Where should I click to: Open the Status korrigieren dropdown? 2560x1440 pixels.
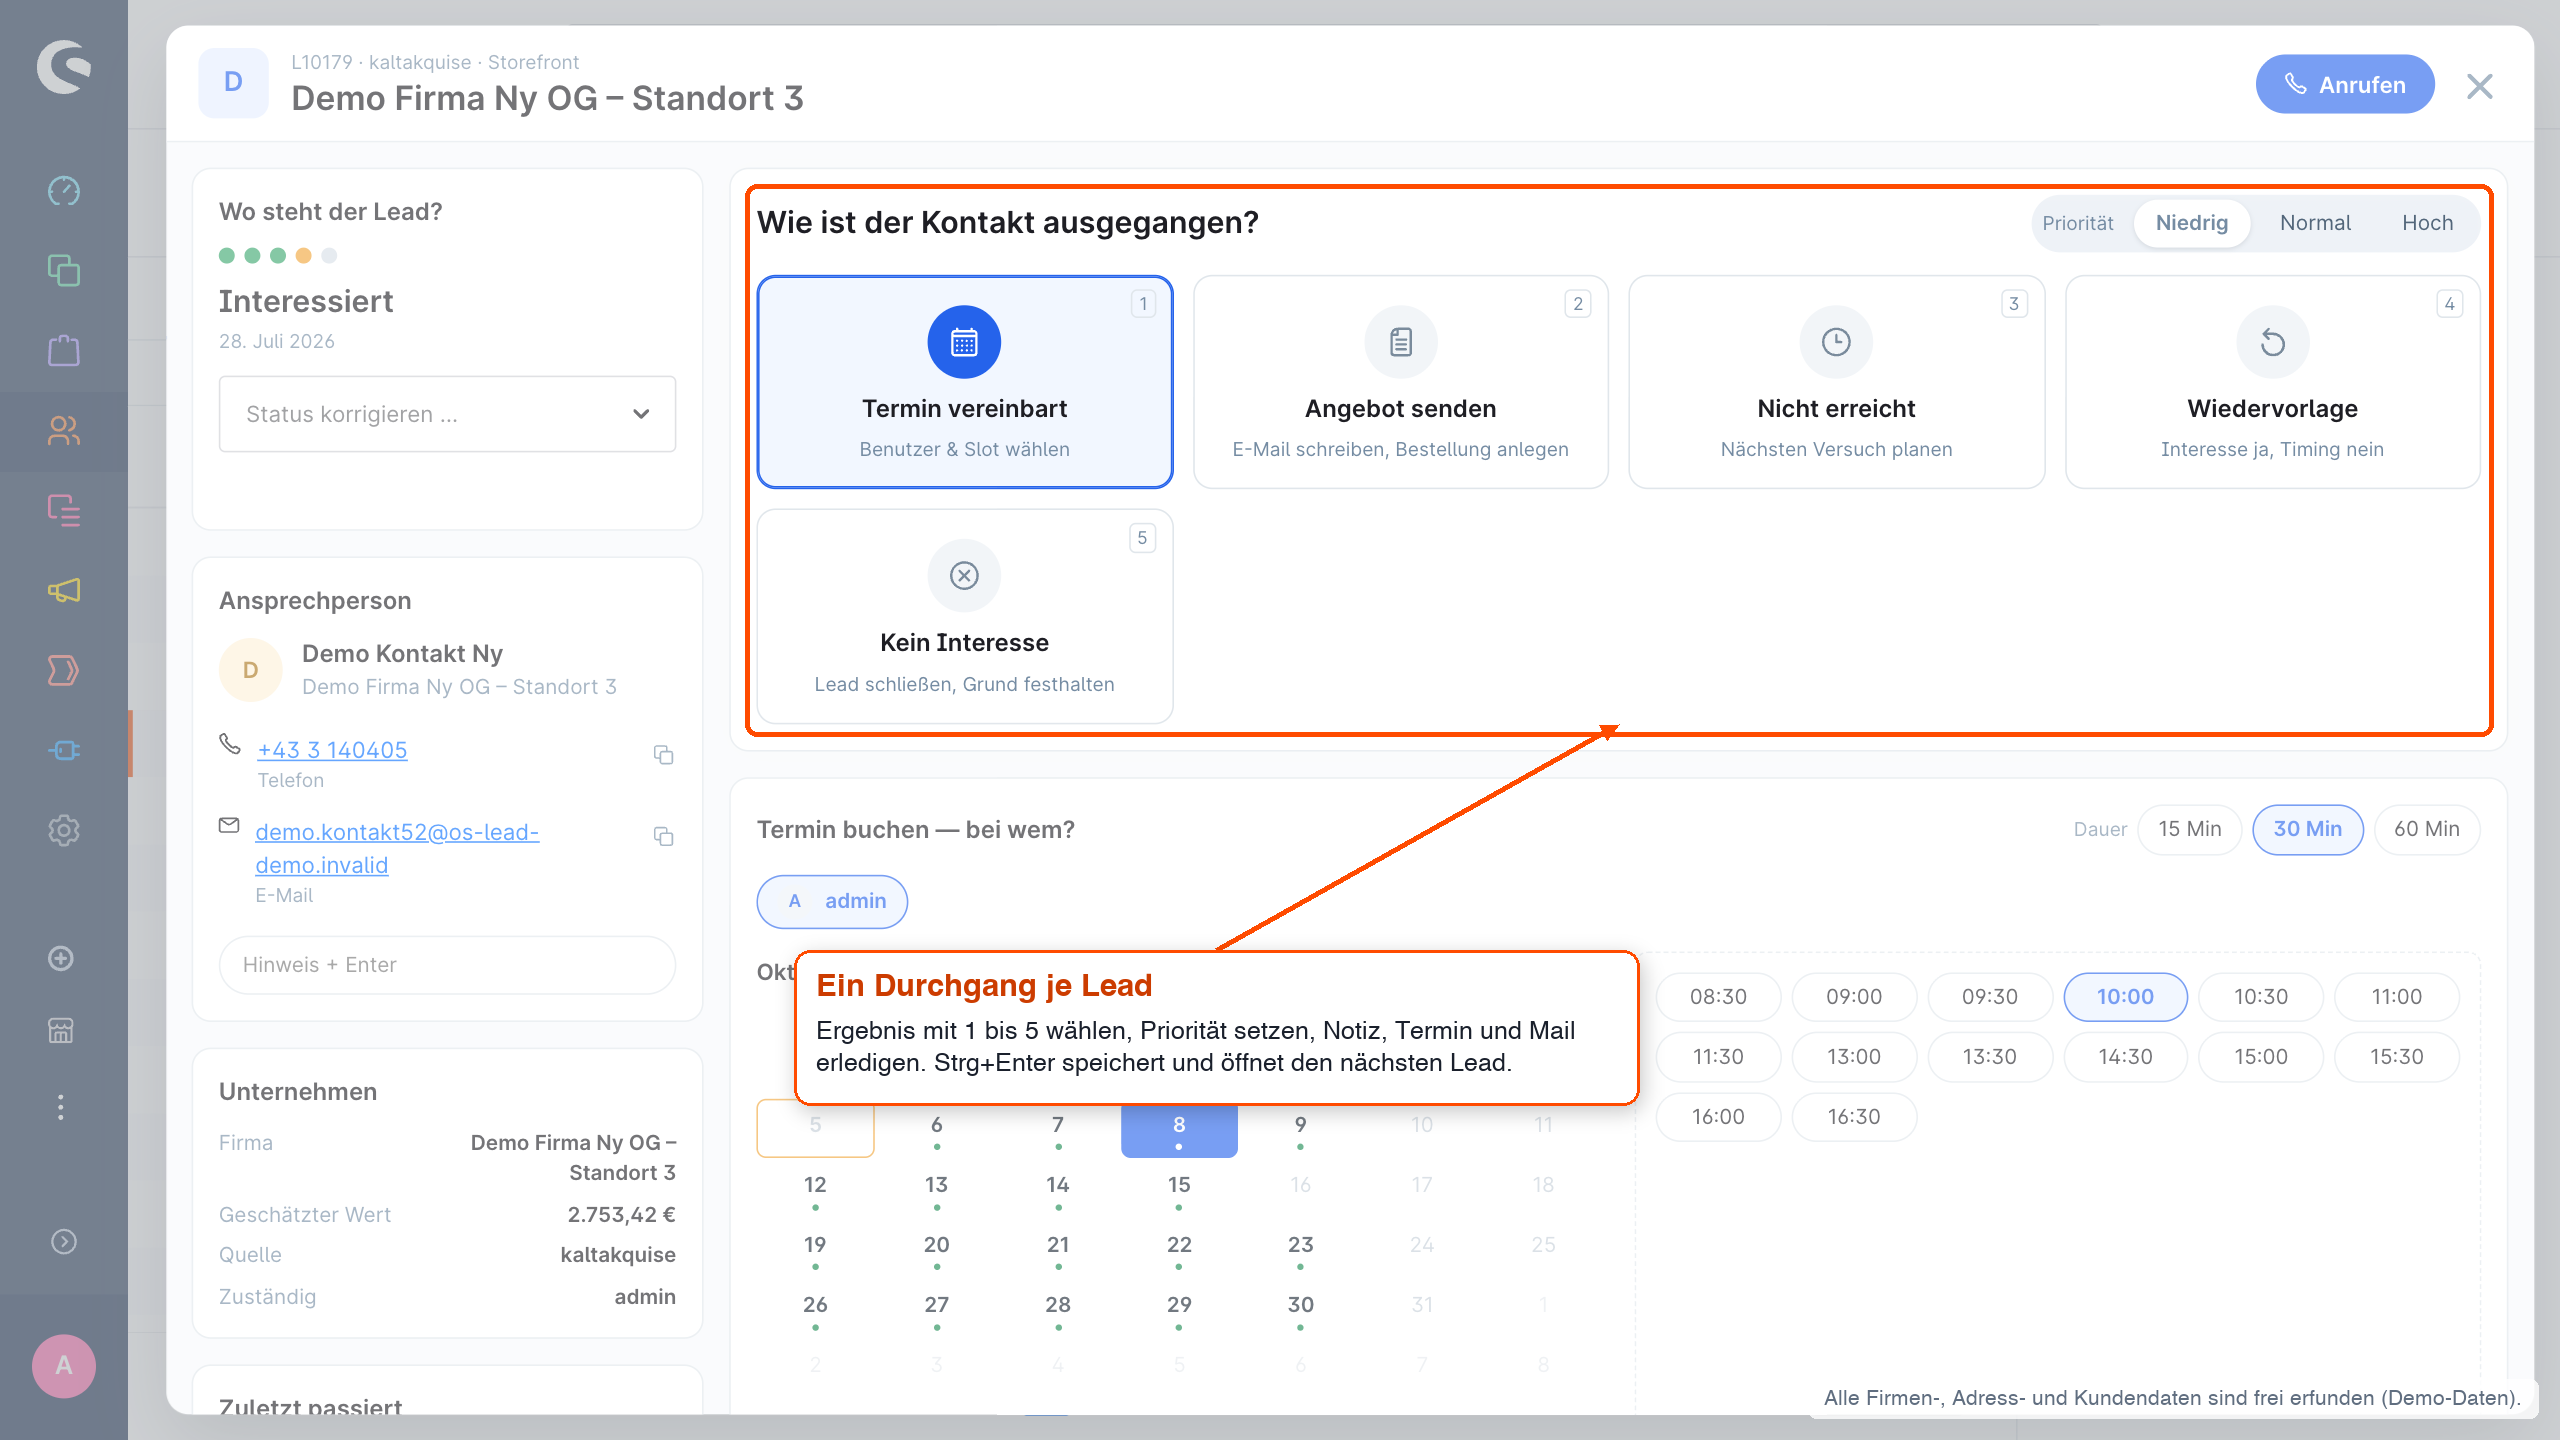click(x=447, y=414)
